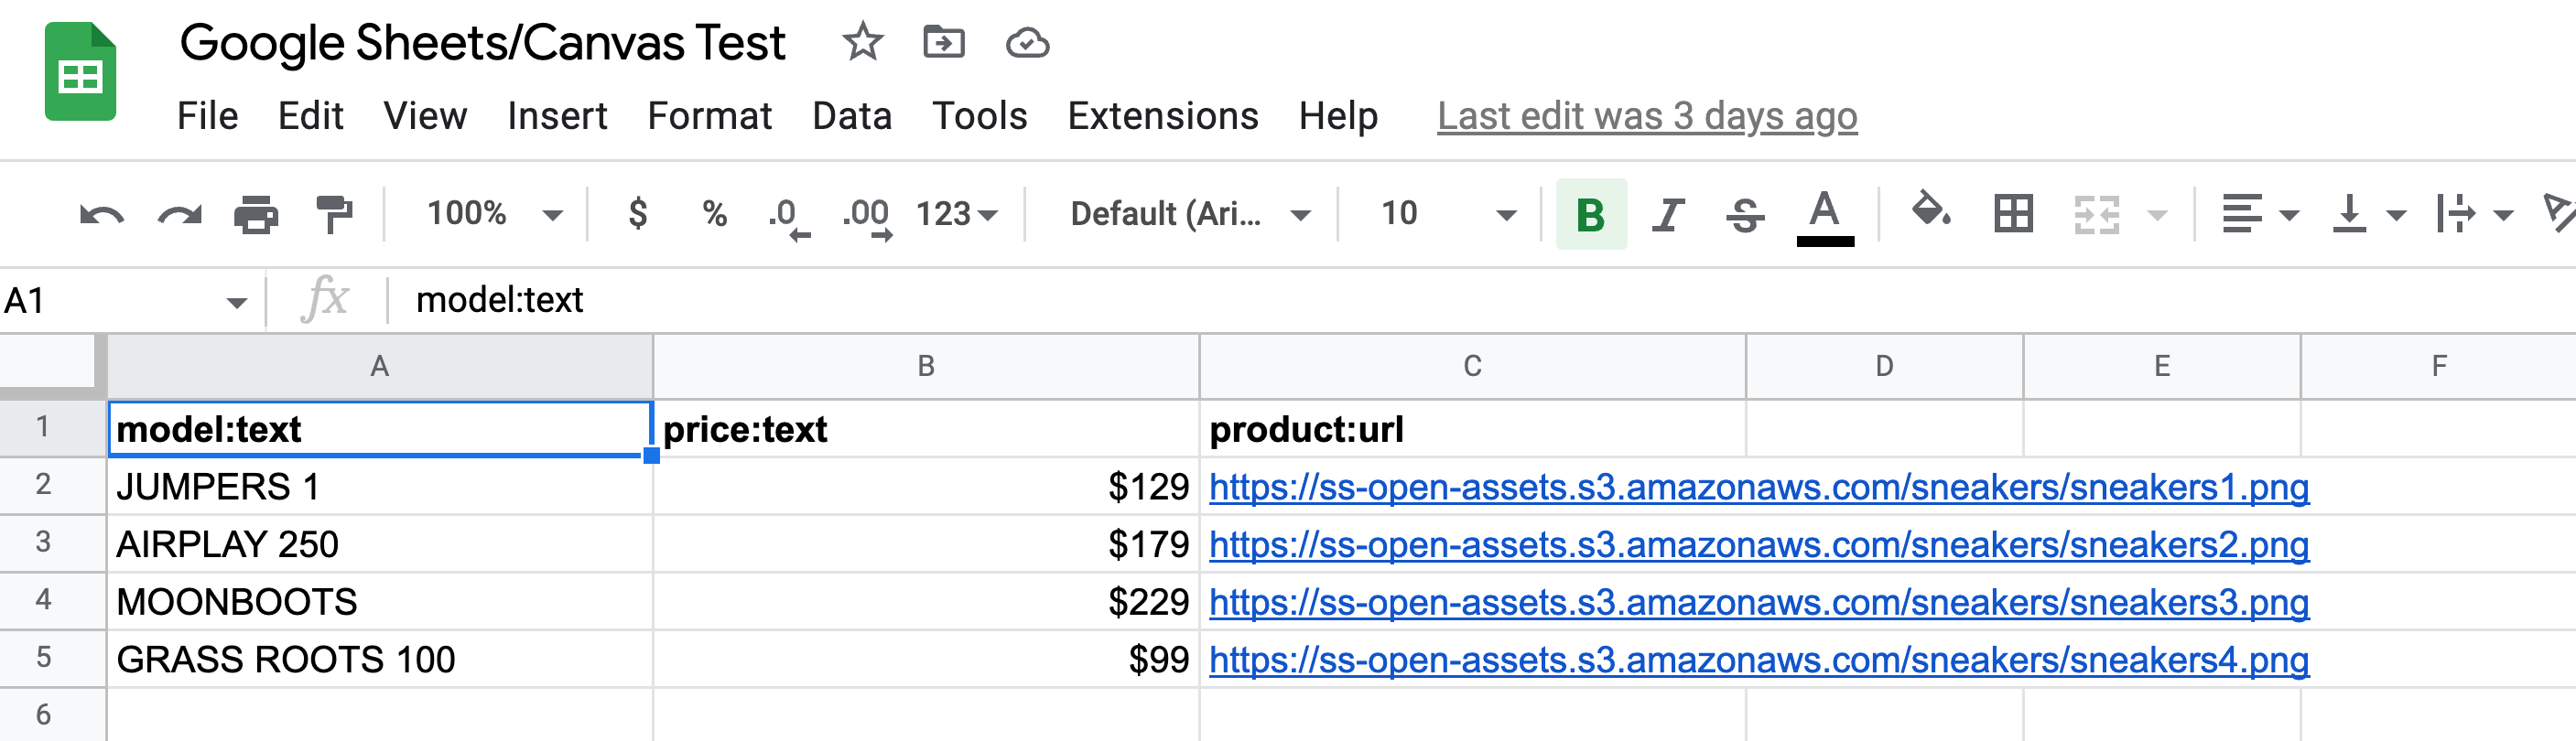Select column D header
Screen dimensions: 2576x741
coord(1884,366)
